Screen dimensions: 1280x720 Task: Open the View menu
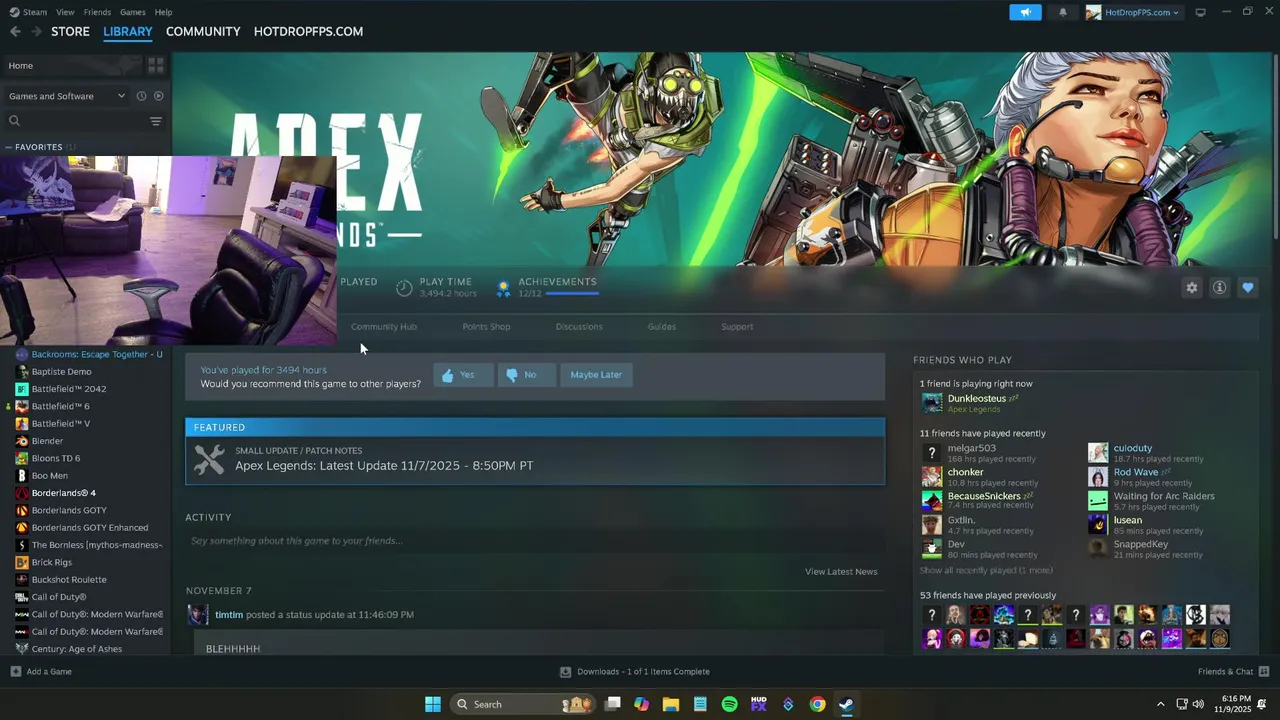pyautogui.click(x=65, y=12)
